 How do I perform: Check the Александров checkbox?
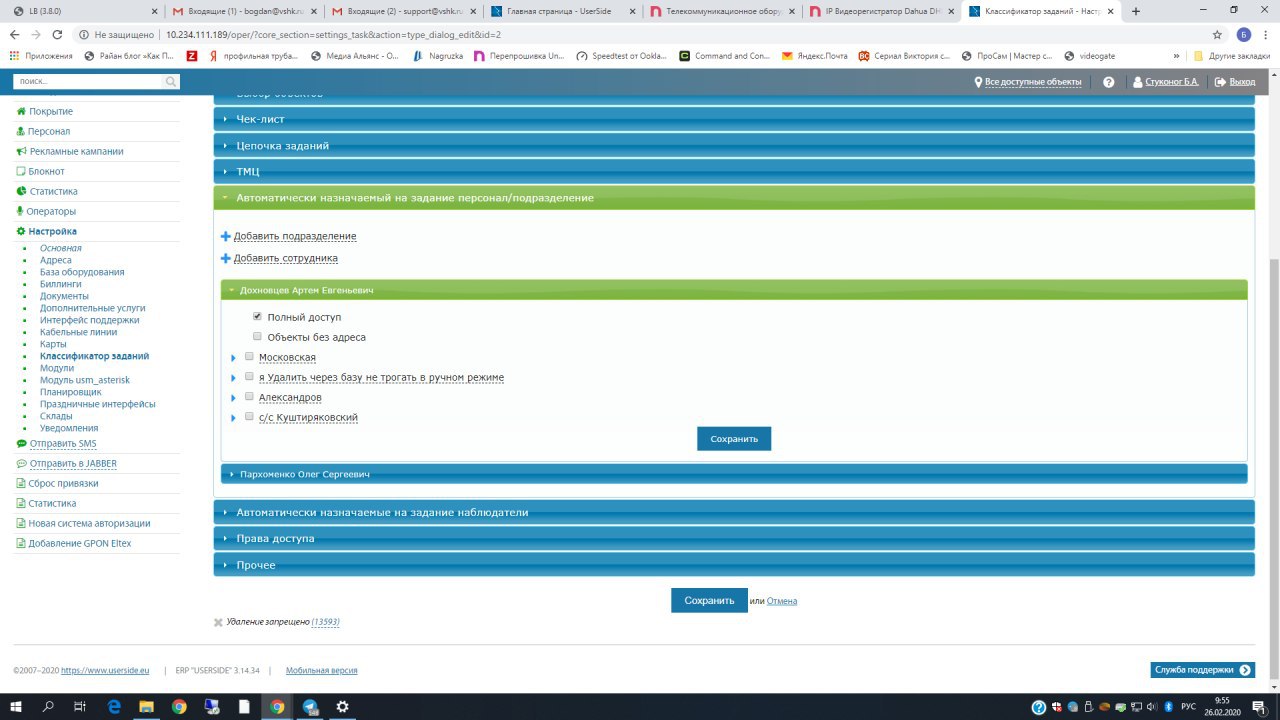coord(249,396)
